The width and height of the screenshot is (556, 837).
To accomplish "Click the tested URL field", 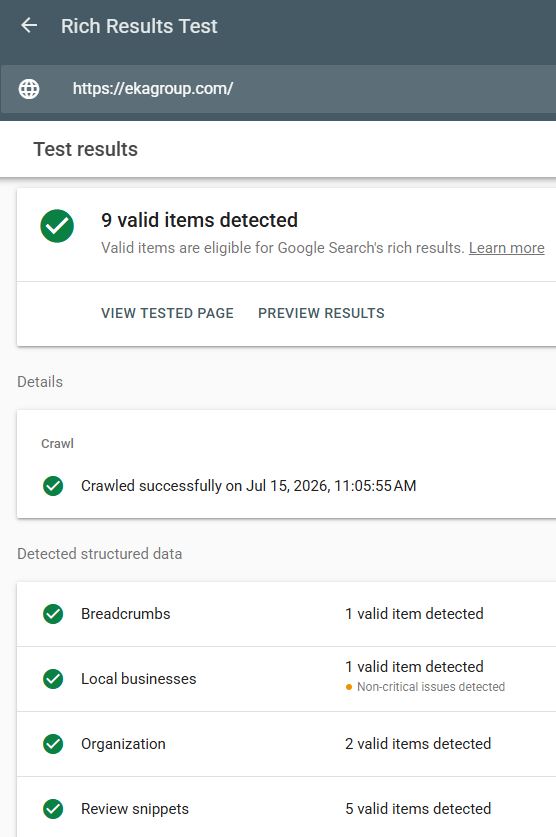I will (x=279, y=89).
